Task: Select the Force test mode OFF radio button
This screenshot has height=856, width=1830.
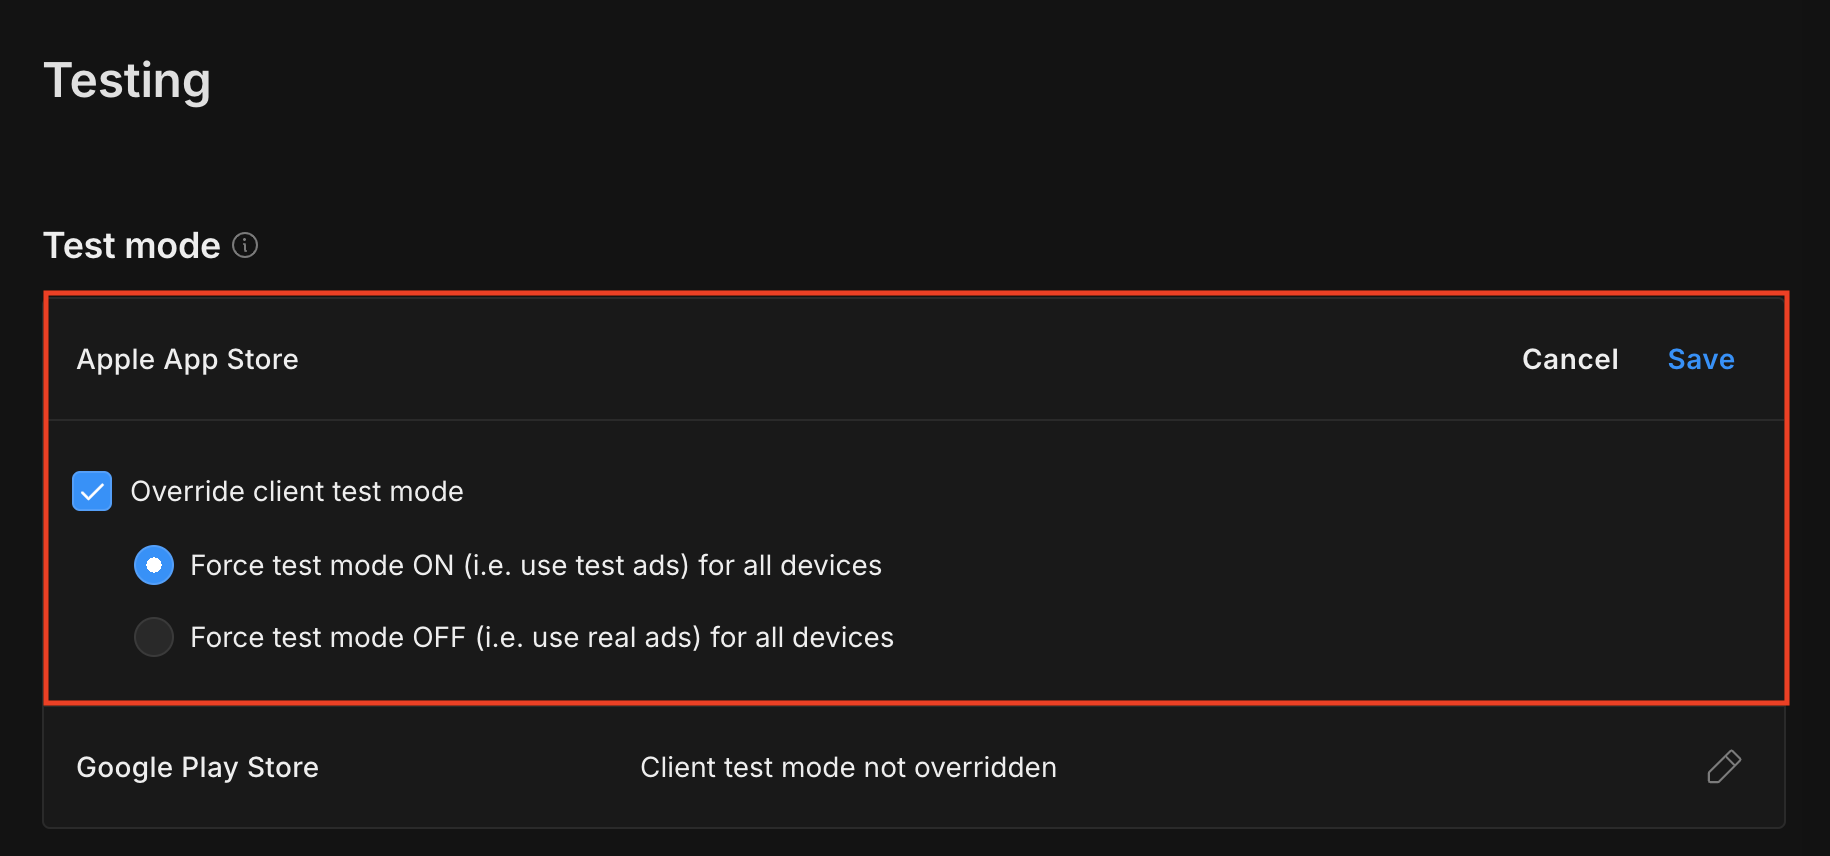Action: [154, 637]
